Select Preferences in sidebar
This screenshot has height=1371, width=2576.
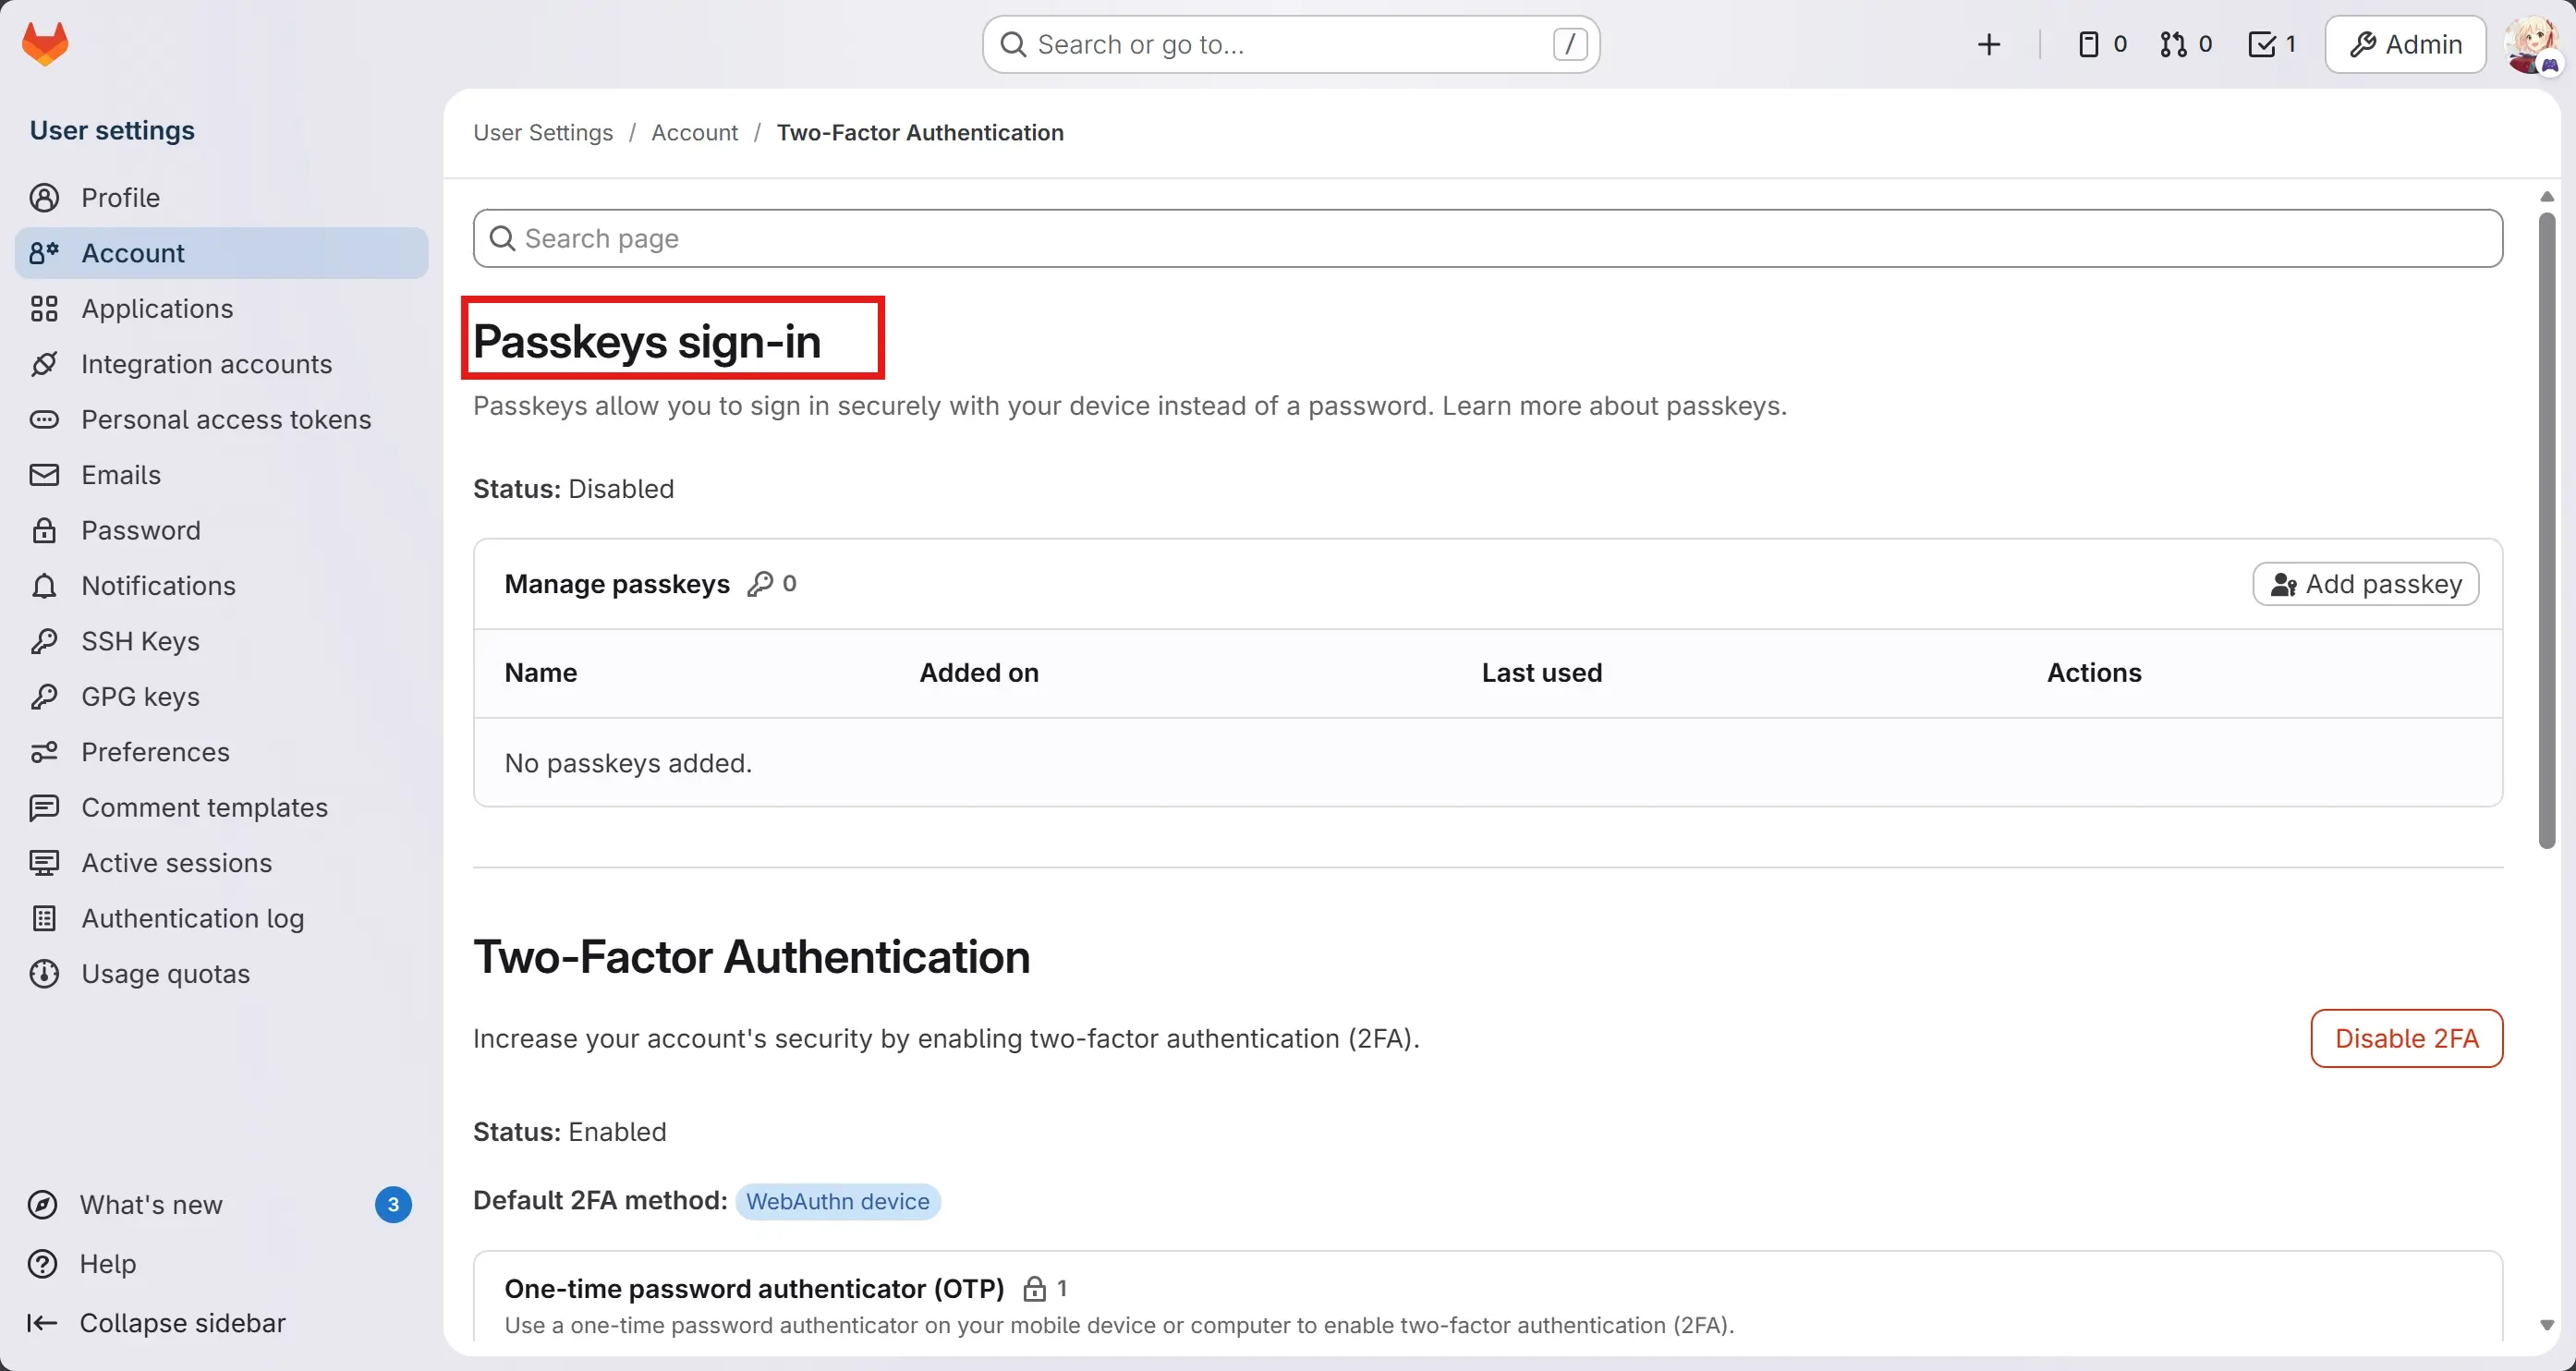tap(155, 752)
